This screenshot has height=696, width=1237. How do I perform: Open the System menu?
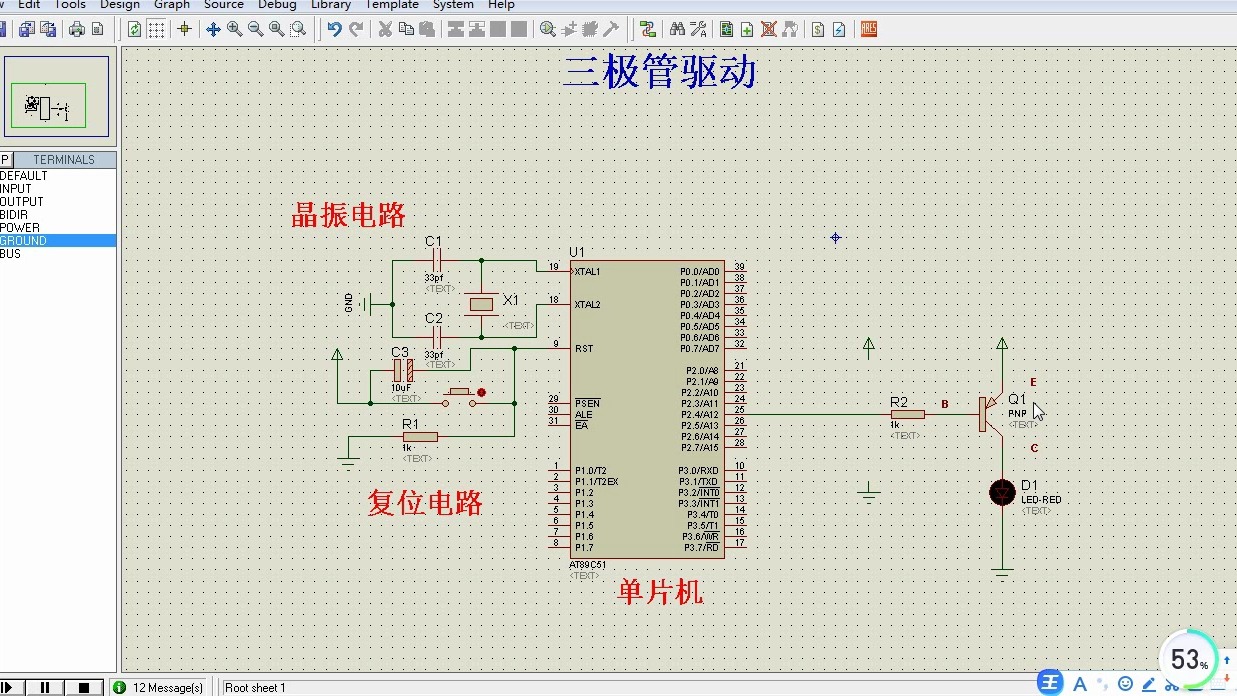pos(453,5)
